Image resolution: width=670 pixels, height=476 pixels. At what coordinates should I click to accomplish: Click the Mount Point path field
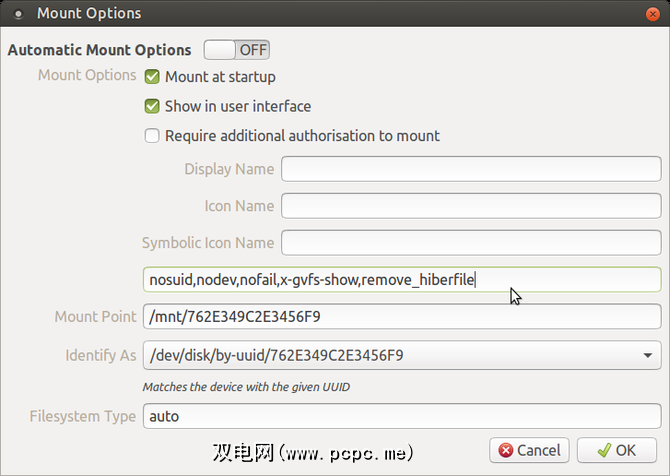401,317
